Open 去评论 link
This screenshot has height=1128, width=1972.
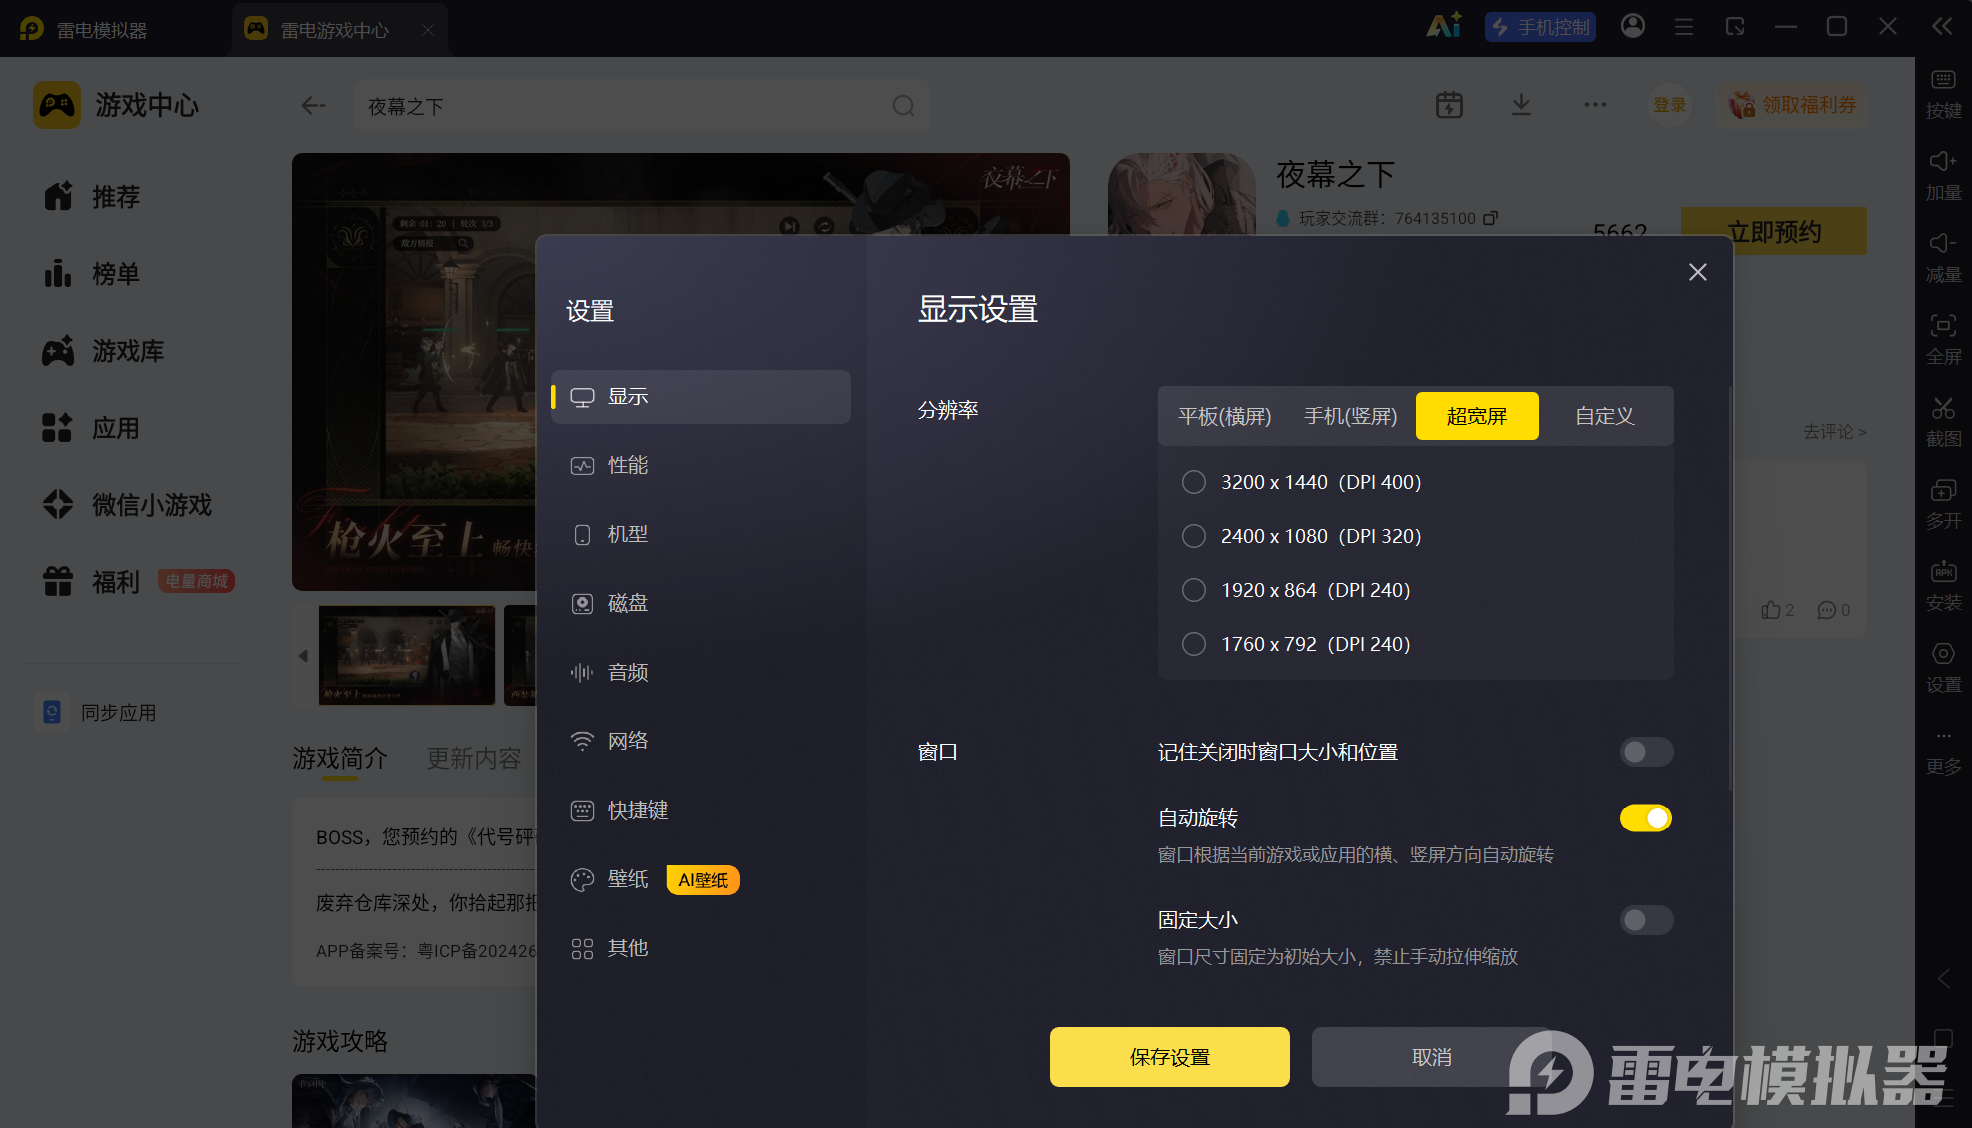(1834, 432)
